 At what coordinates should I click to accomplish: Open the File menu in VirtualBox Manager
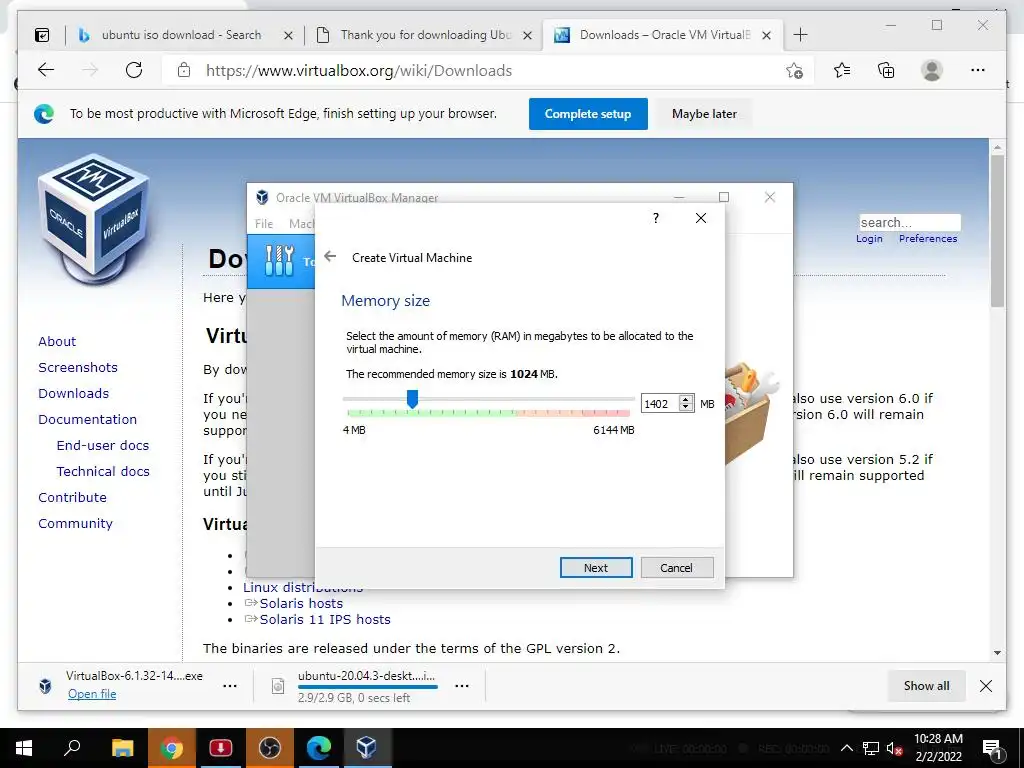264,223
